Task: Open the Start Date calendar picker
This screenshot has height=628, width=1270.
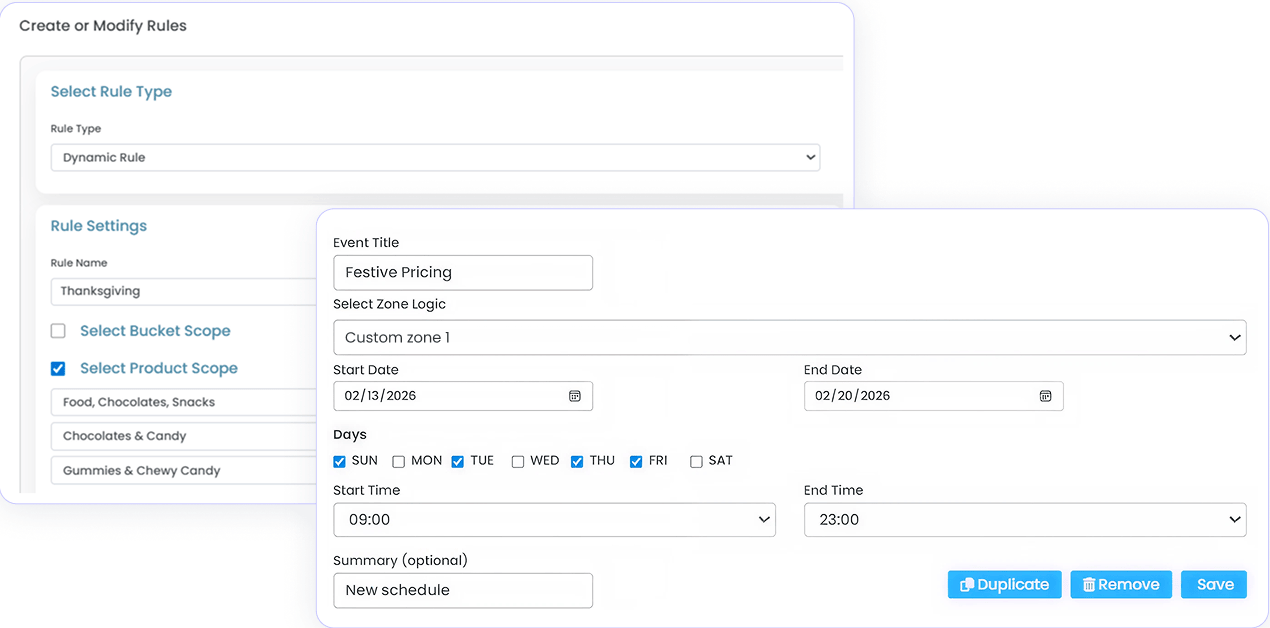Action: tap(575, 396)
